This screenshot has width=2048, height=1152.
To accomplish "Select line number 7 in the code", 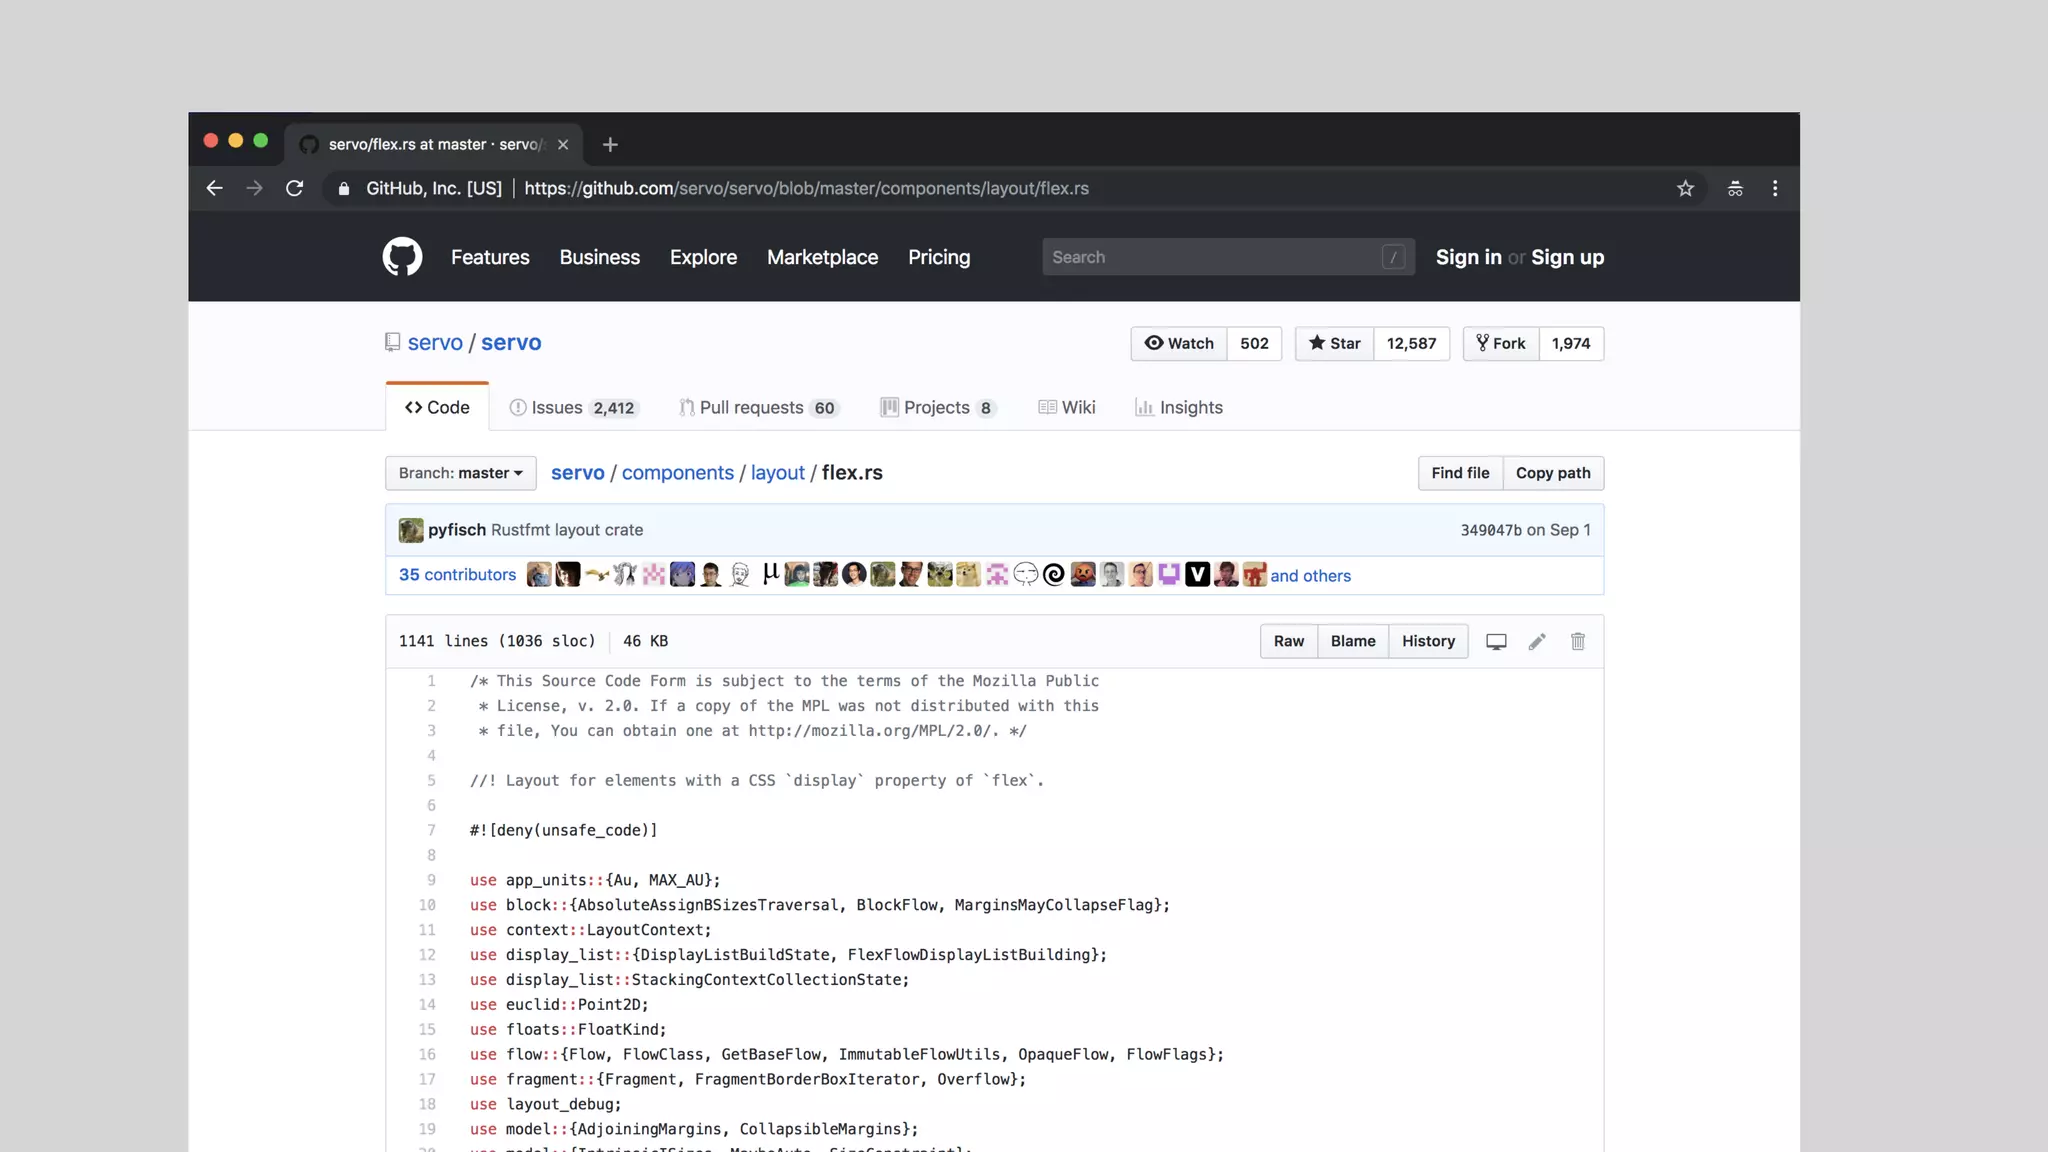I will 431,830.
